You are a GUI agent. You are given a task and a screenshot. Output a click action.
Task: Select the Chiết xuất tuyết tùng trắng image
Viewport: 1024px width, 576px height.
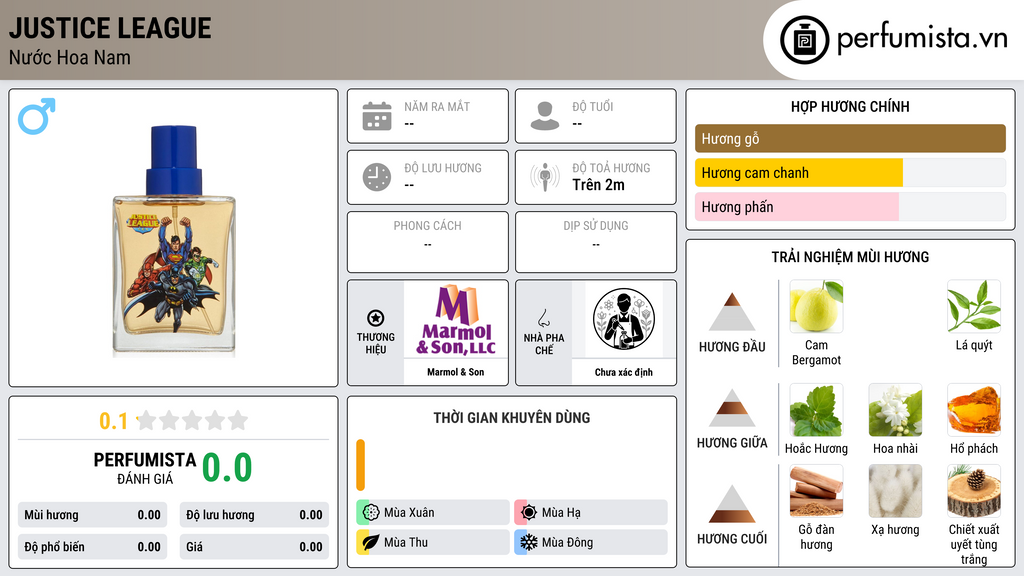[x=974, y=491]
